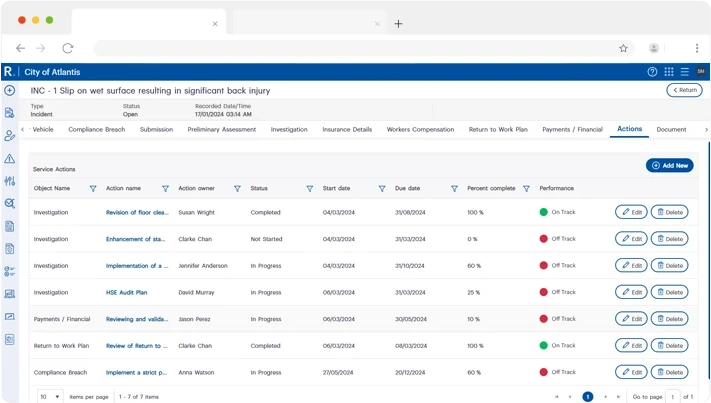Click the plus circle icon in left sidebar

[9, 90]
